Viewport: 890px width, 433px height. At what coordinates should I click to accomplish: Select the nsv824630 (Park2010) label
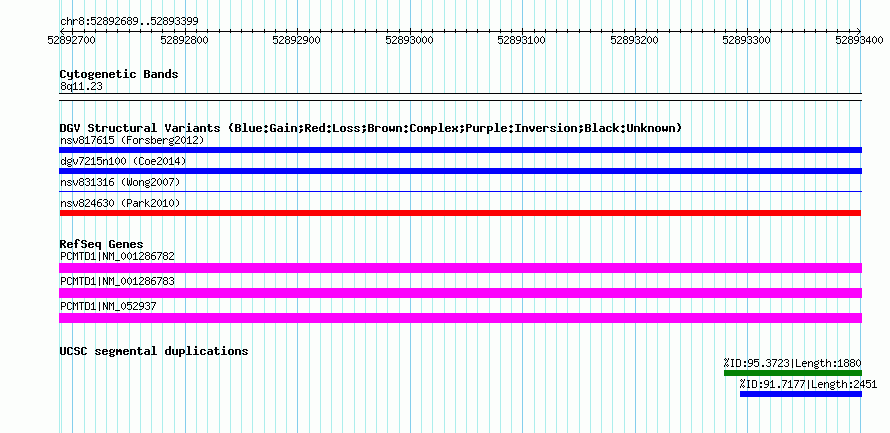tap(120, 203)
